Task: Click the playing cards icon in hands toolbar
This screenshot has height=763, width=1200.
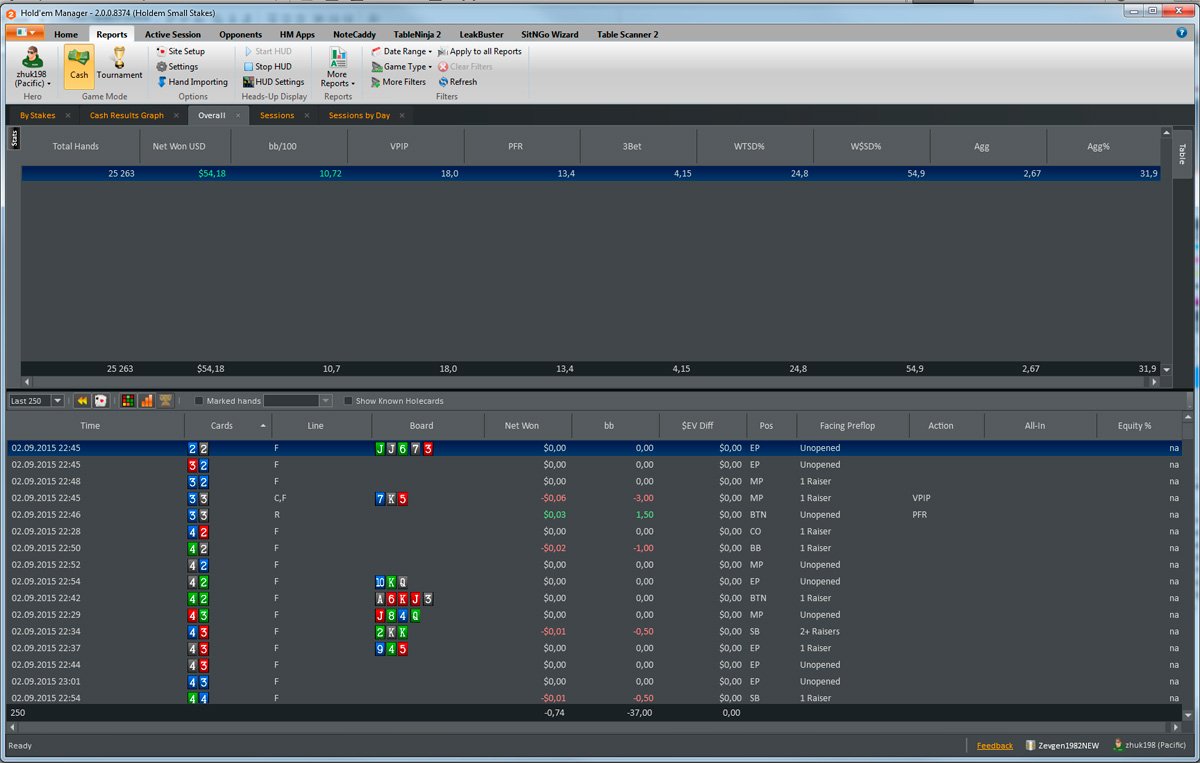Action: pos(101,401)
